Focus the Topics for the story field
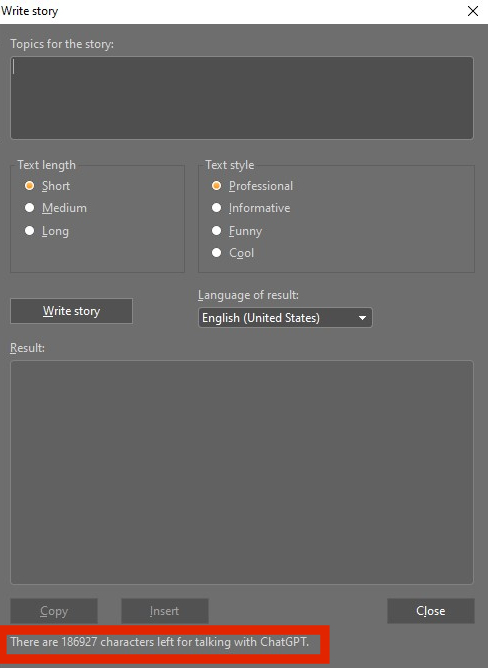Image resolution: width=488 pixels, height=668 pixels. pyautogui.click(x=242, y=98)
